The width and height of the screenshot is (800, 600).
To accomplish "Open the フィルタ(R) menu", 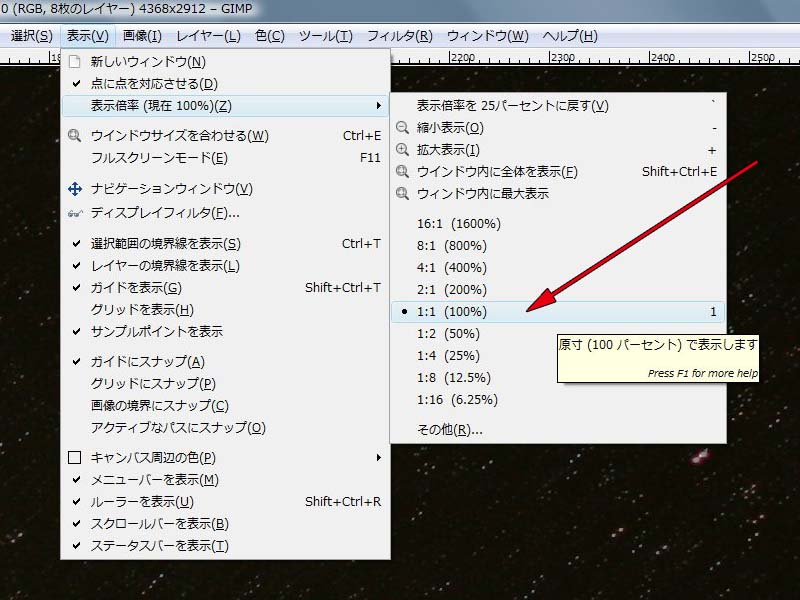I will [399, 36].
